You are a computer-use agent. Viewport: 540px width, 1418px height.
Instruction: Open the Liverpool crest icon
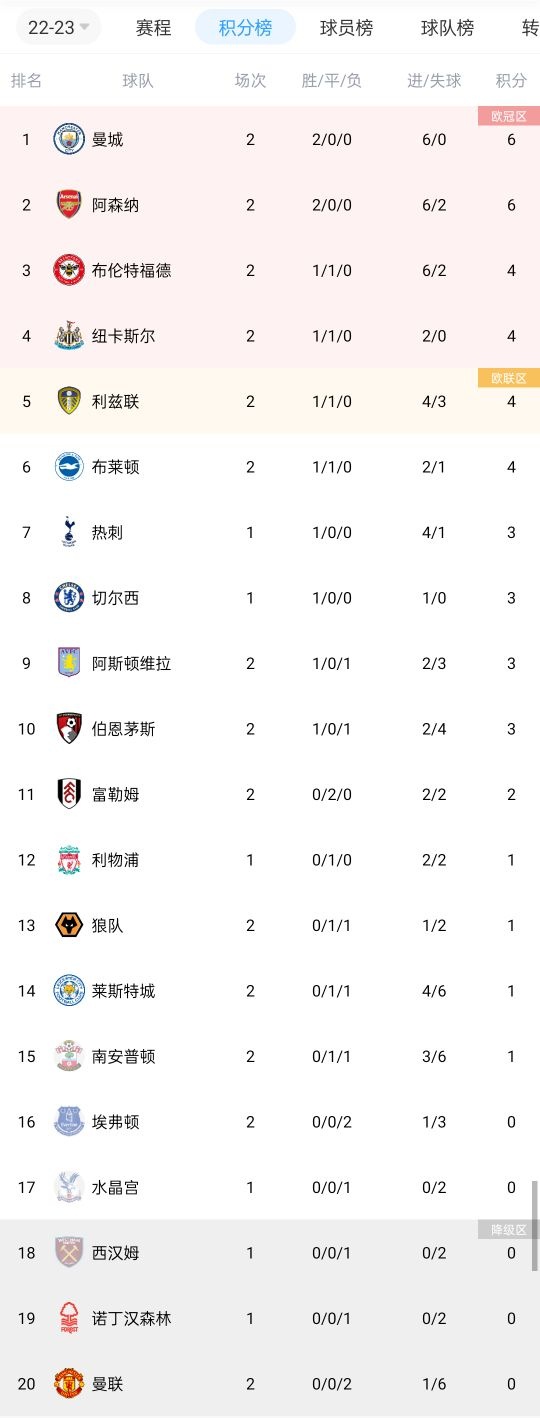(x=69, y=860)
